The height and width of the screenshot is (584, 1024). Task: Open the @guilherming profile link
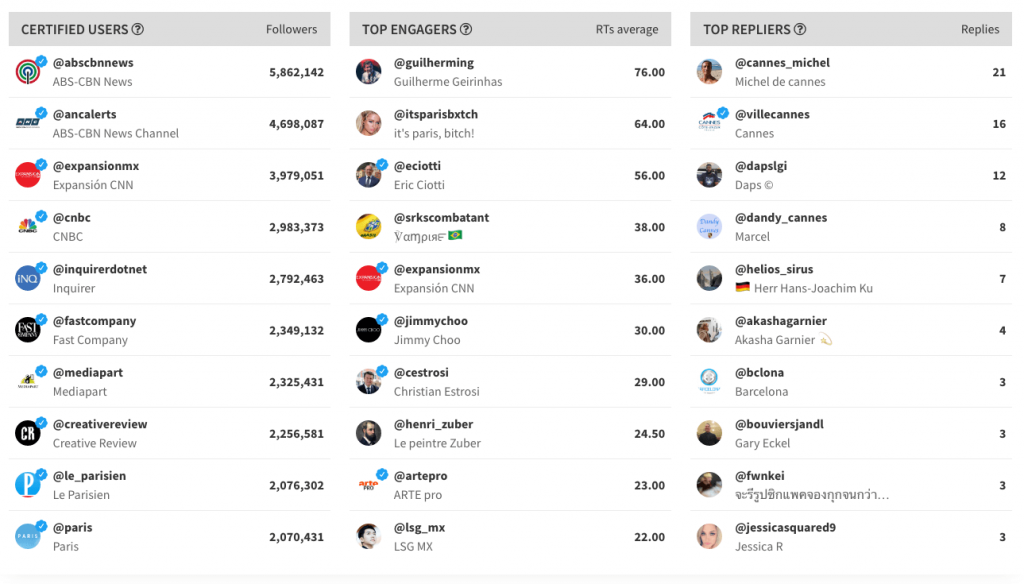[x=434, y=63]
